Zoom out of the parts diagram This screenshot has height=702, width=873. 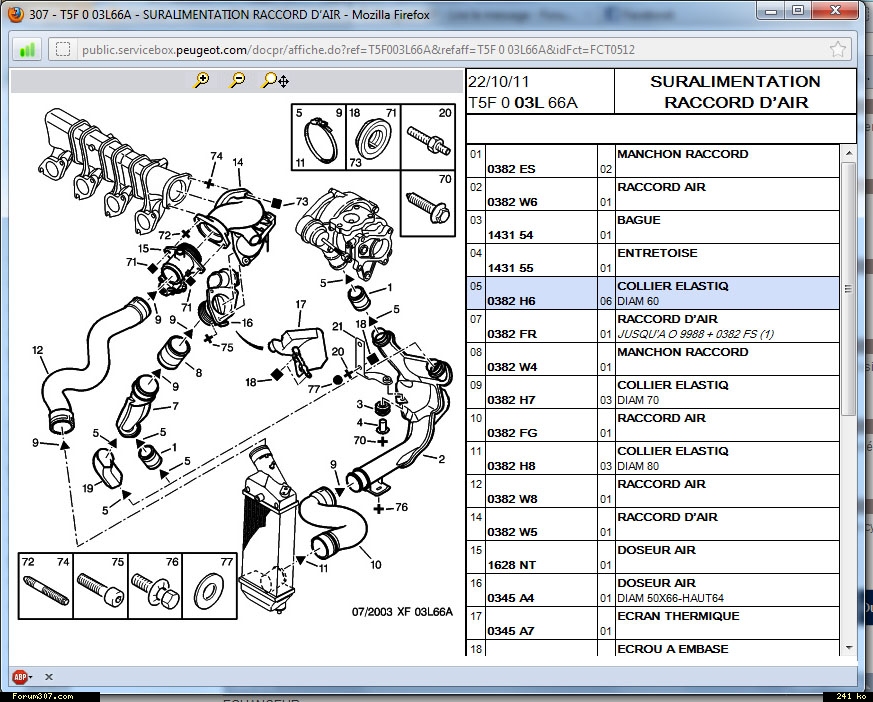pos(238,80)
